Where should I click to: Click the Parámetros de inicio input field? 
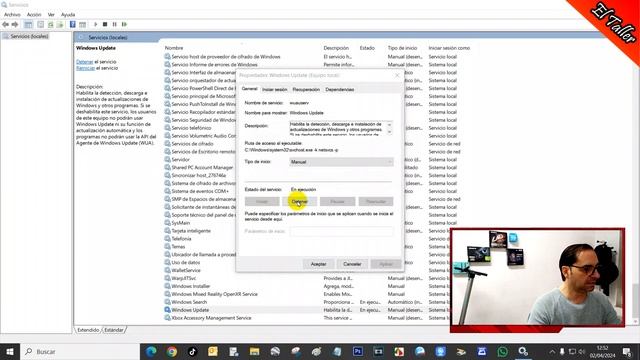(342, 231)
